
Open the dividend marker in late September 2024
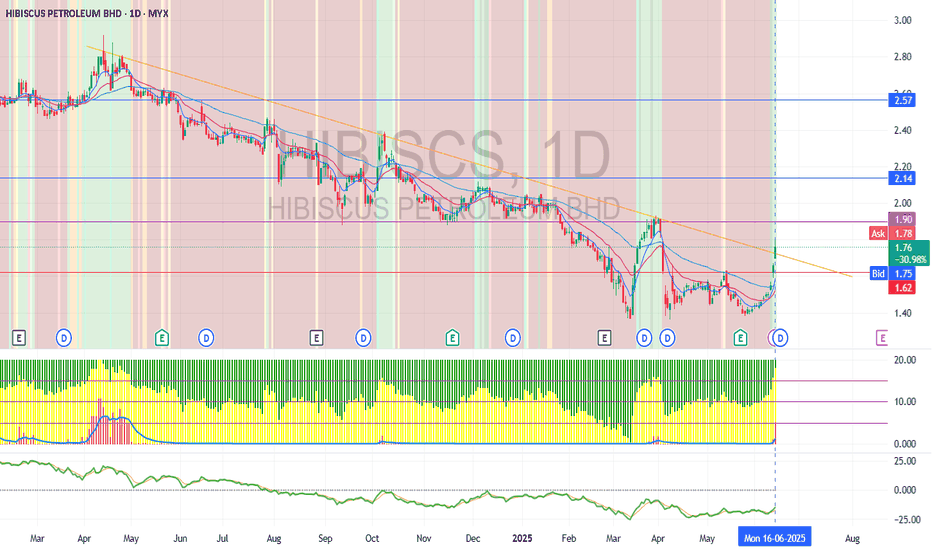[x=363, y=338]
